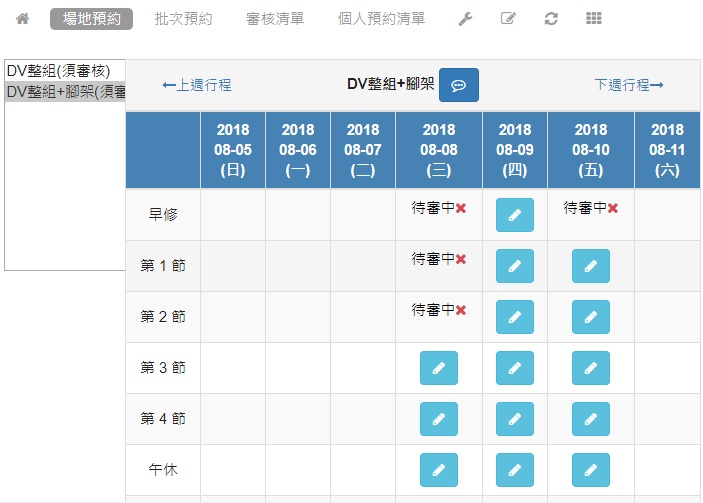Open the grid apps icon
The image size is (703, 503).
(594, 18)
